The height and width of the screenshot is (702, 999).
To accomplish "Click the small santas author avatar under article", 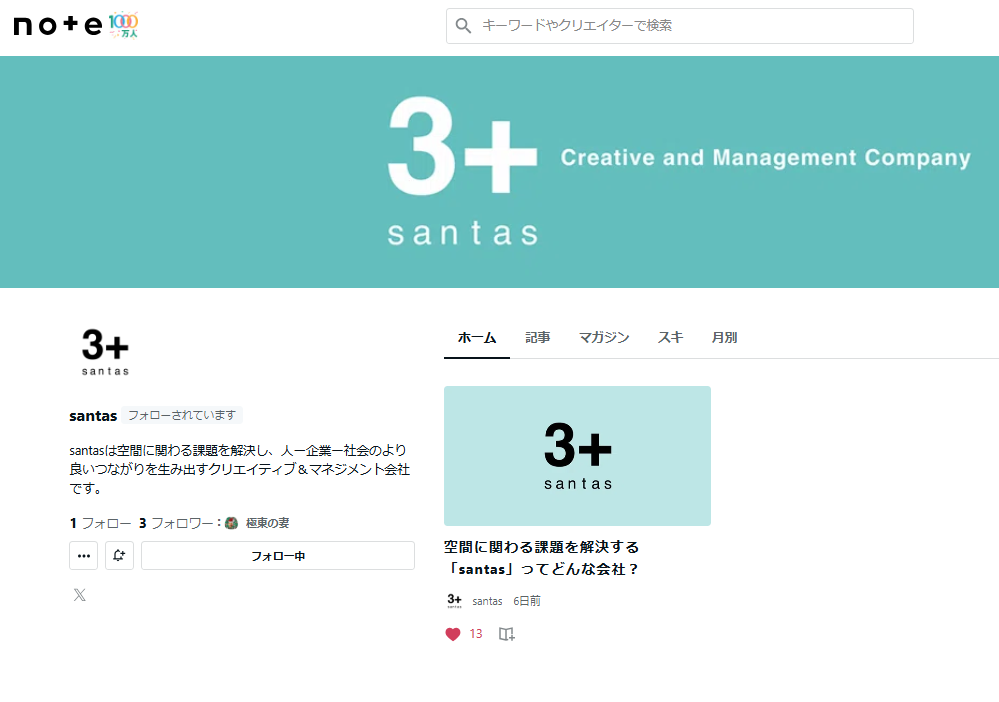I will point(454,601).
